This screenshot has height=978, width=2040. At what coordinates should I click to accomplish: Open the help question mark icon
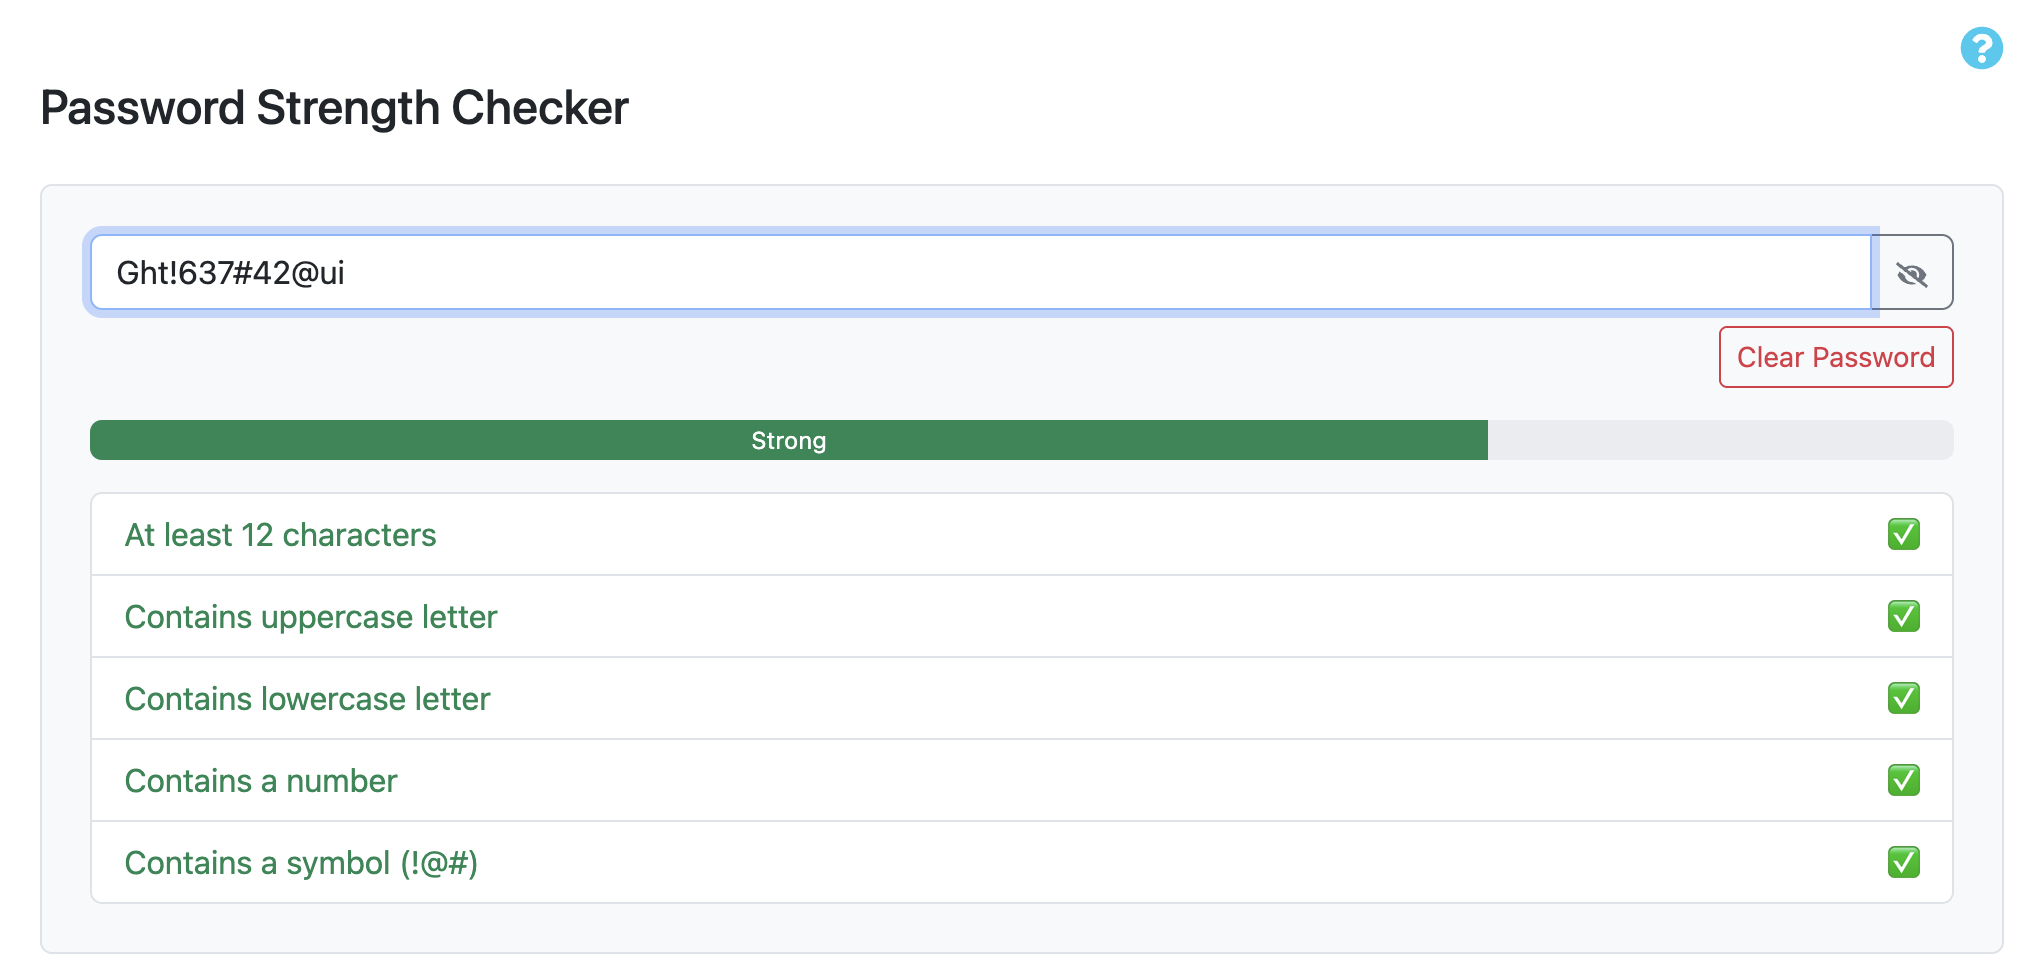coord(1981,48)
